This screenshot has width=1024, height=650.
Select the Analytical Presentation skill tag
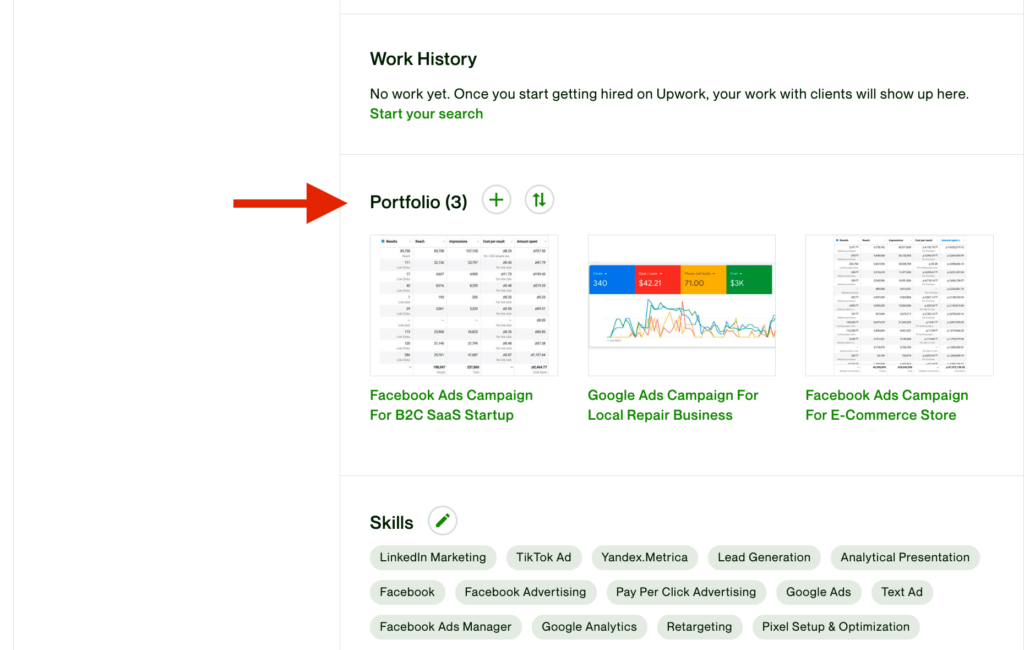click(905, 558)
